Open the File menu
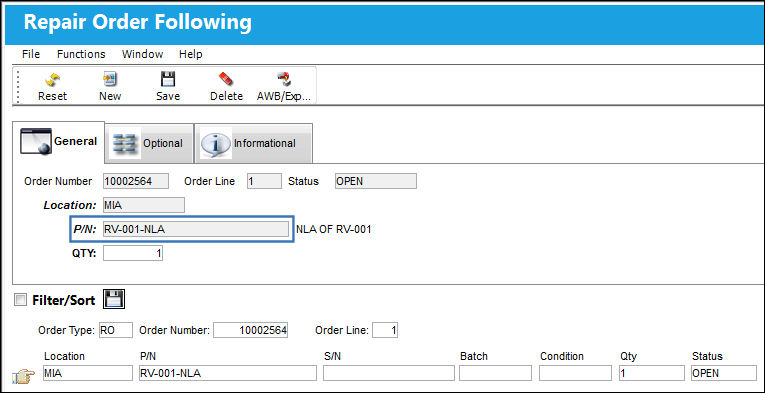 coord(31,54)
